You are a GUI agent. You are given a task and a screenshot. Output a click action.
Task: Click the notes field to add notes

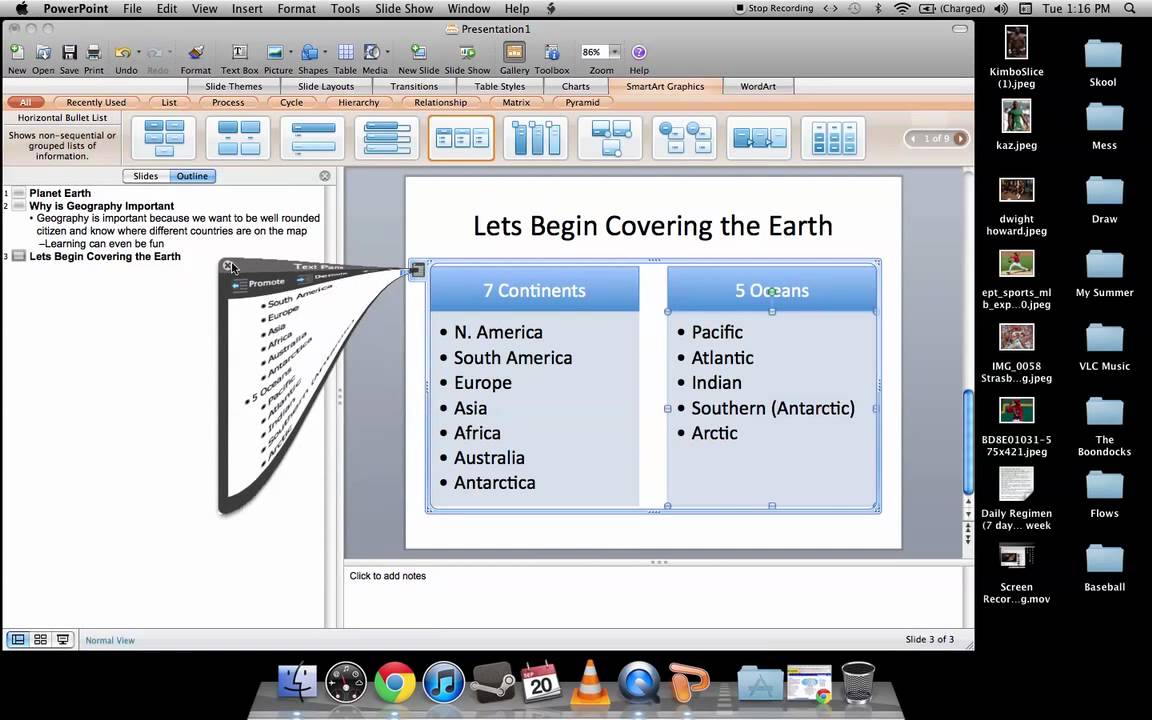(x=388, y=576)
